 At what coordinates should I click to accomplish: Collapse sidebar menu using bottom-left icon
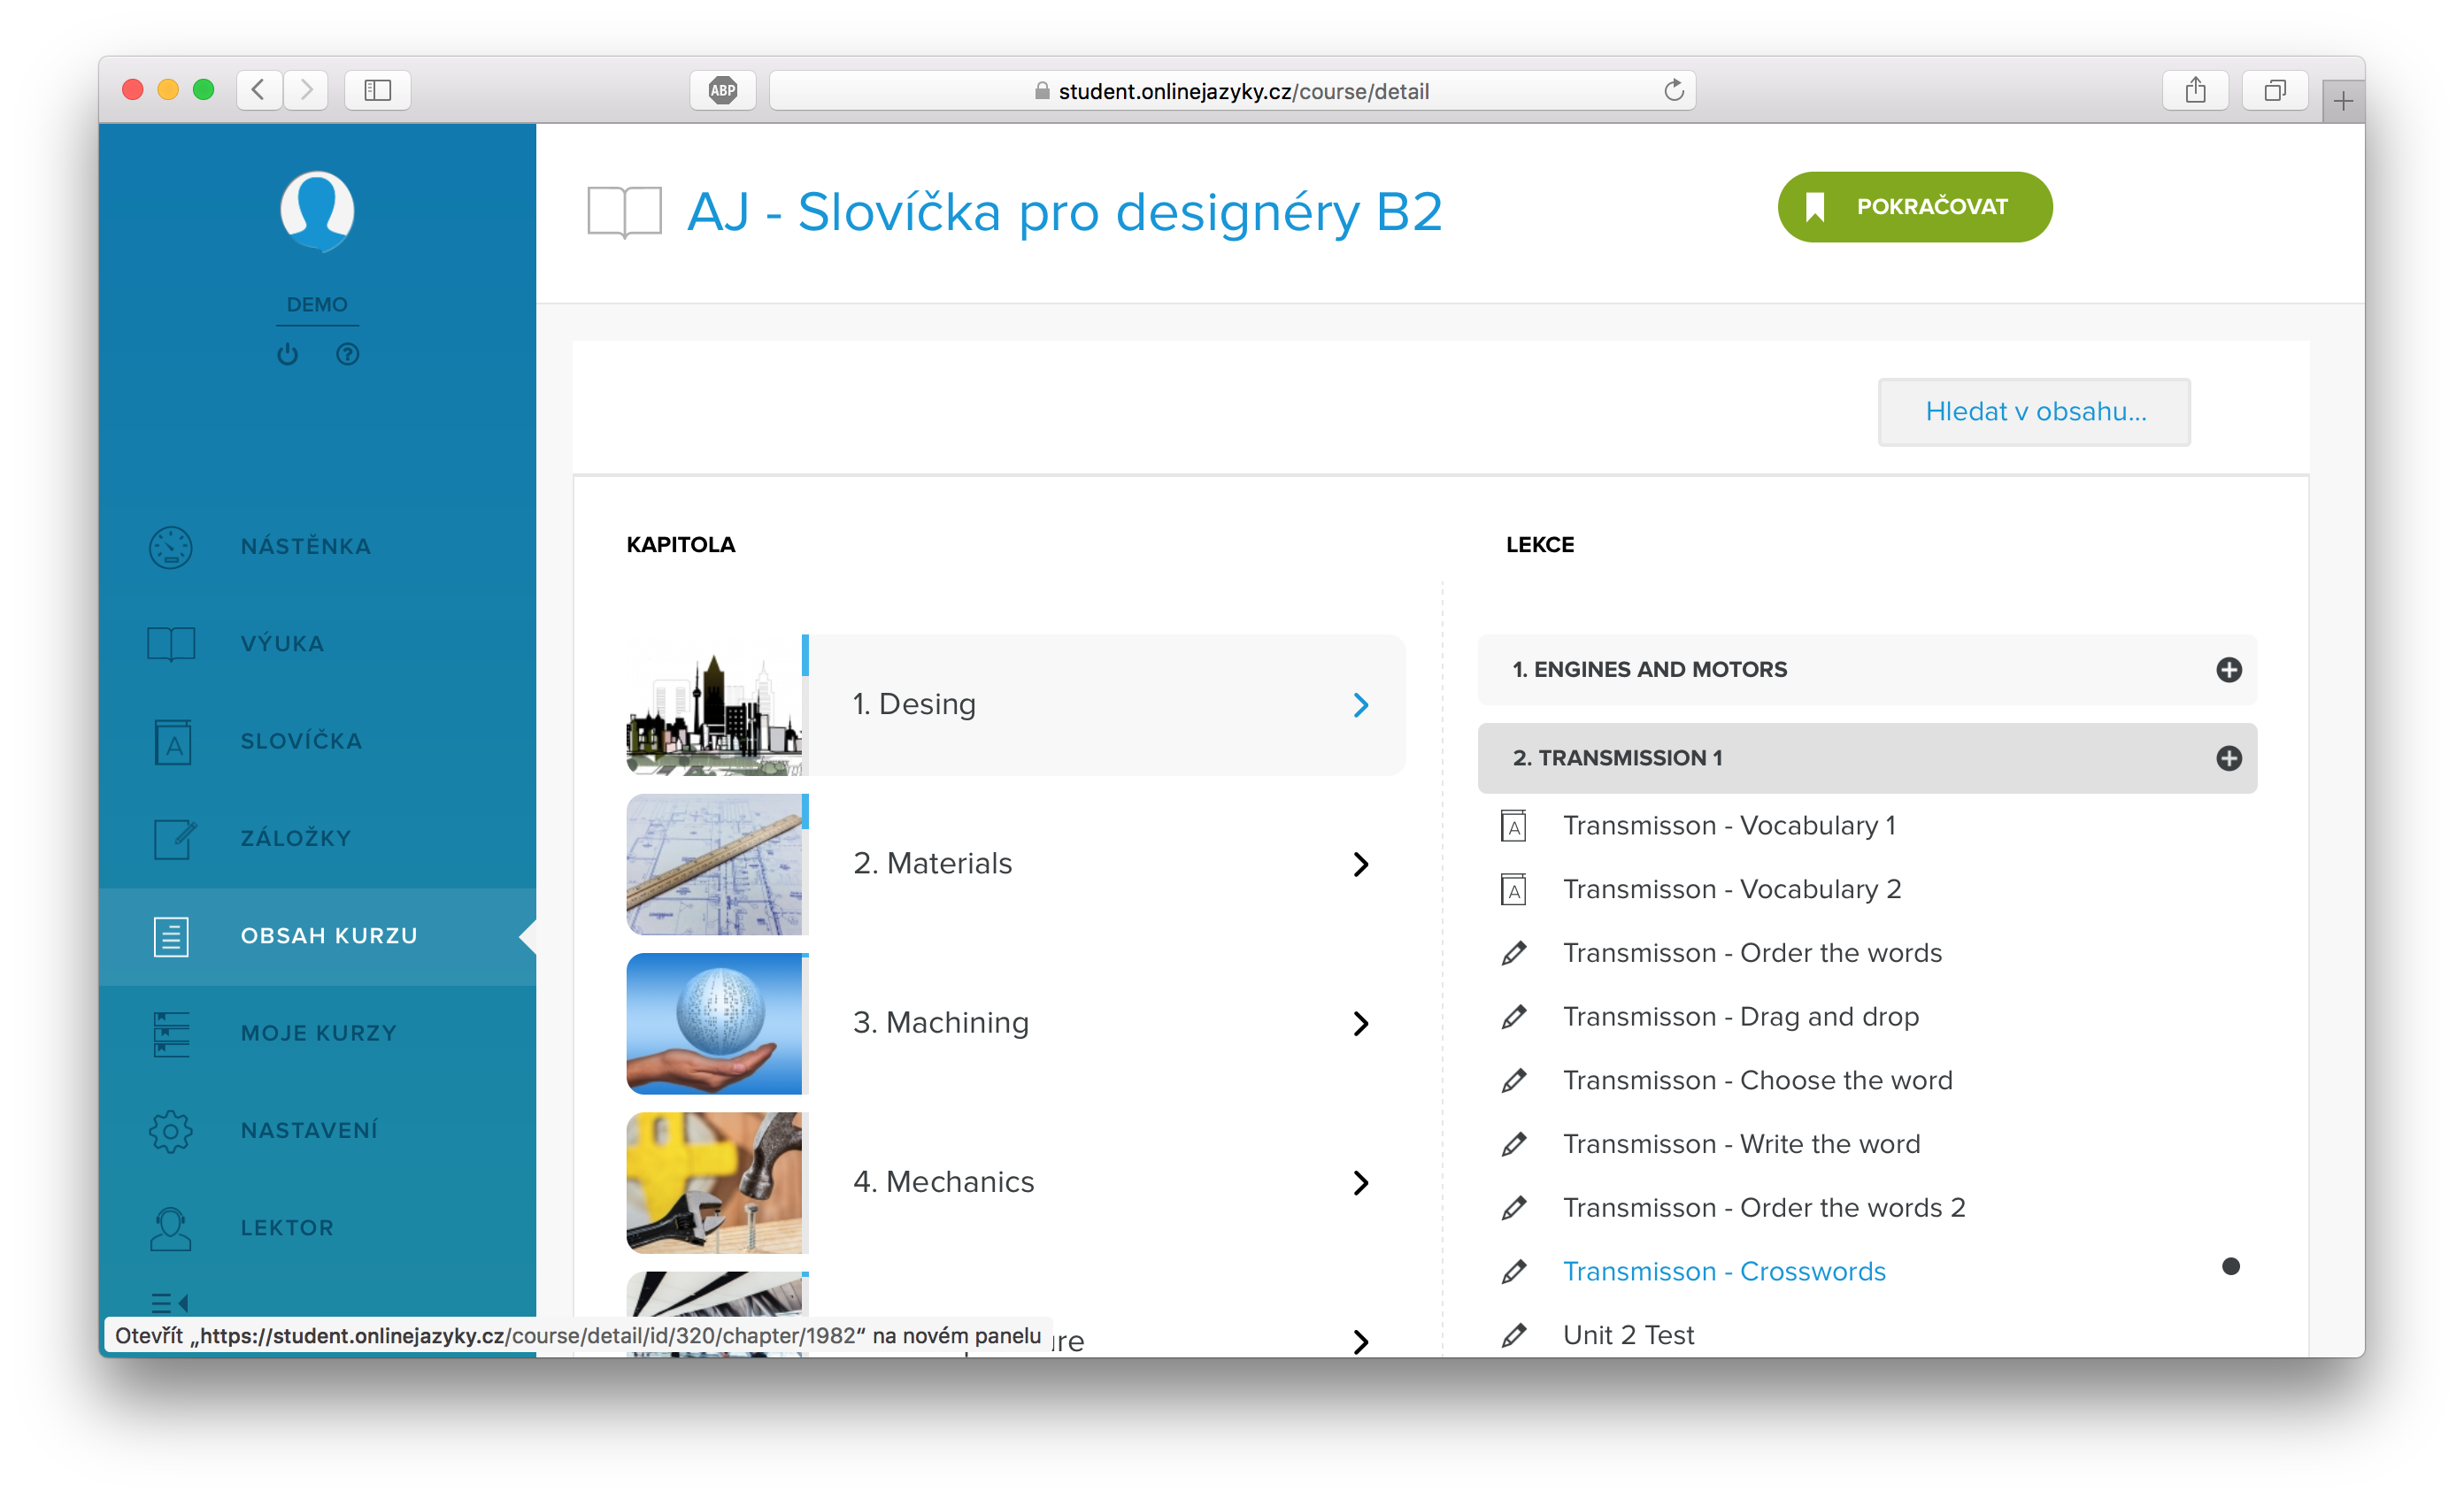(169, 1302)
